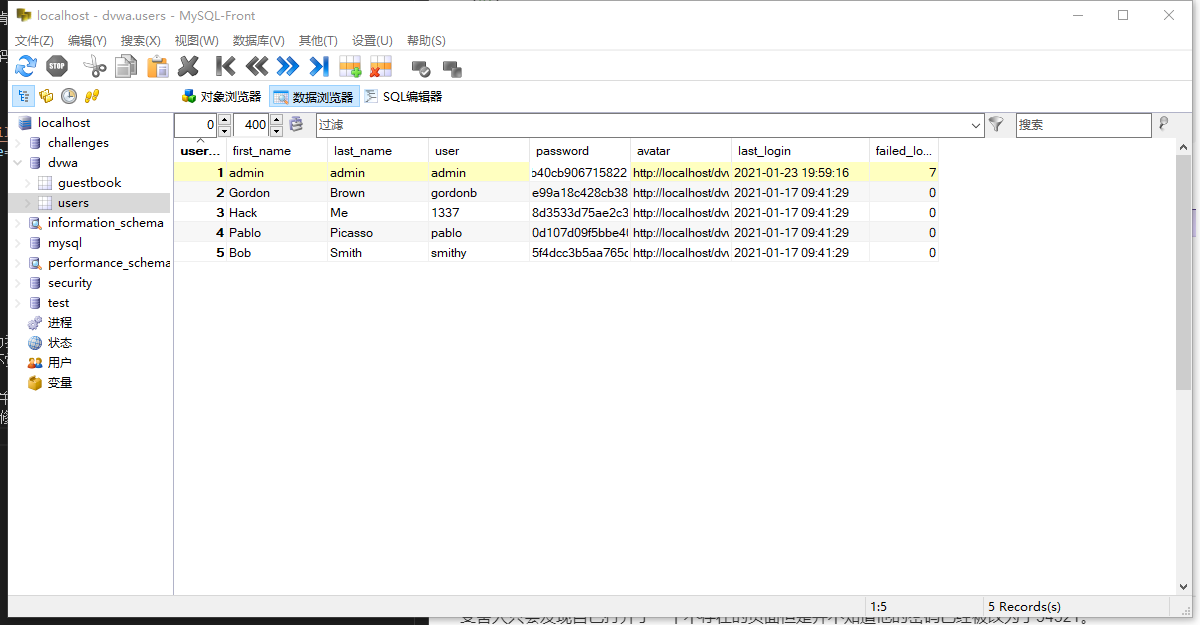The image size is (1200, 625).
Task: Expand the test database node
Action: (17, 303)
